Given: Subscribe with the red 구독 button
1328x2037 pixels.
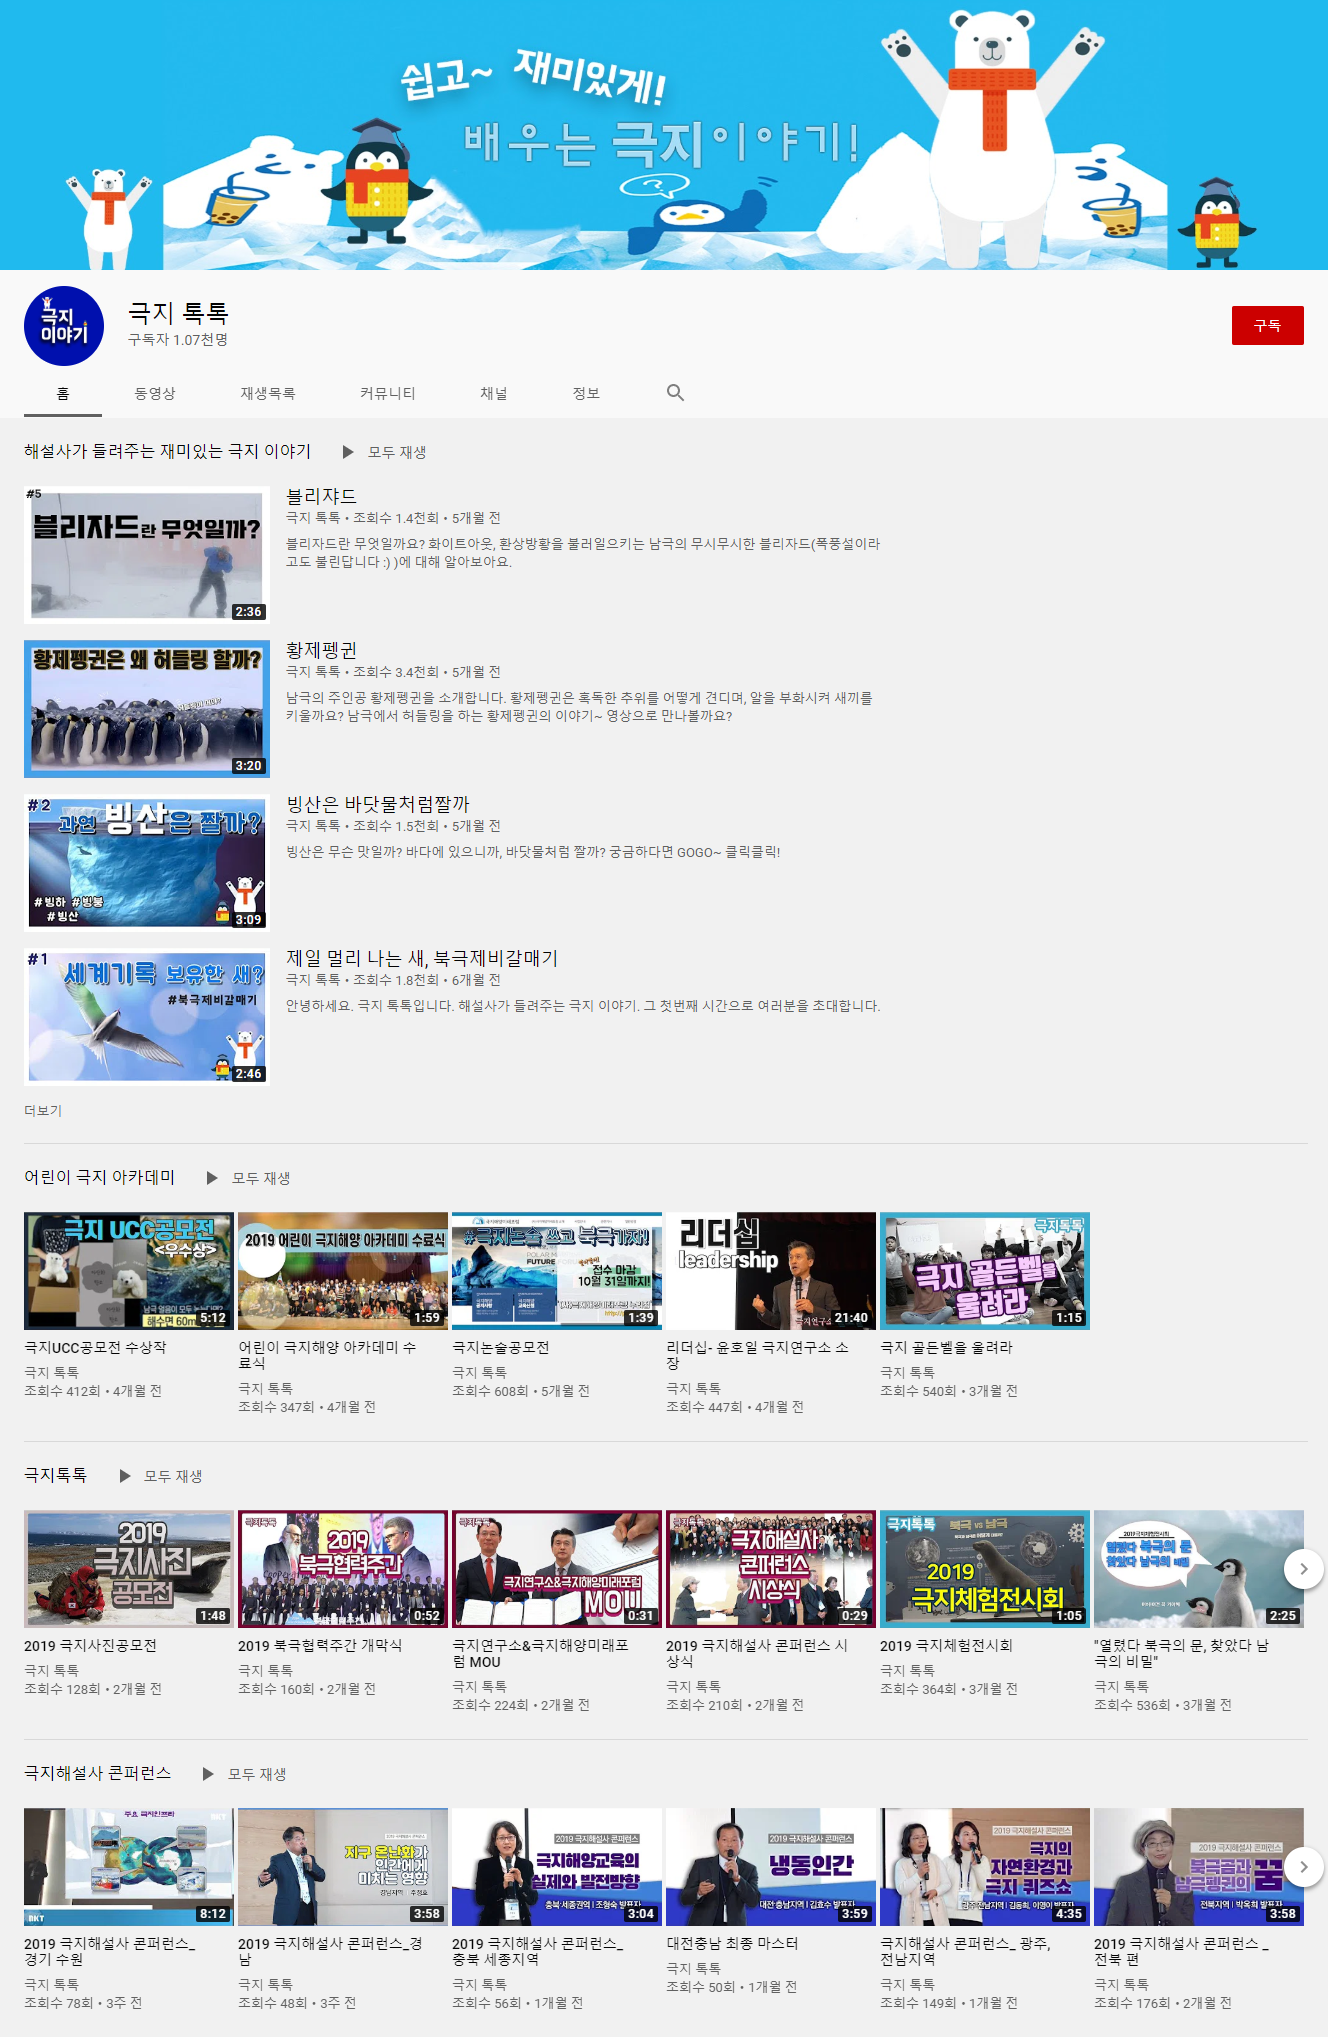Looking at the screenshot, I should click(1267, 325).
